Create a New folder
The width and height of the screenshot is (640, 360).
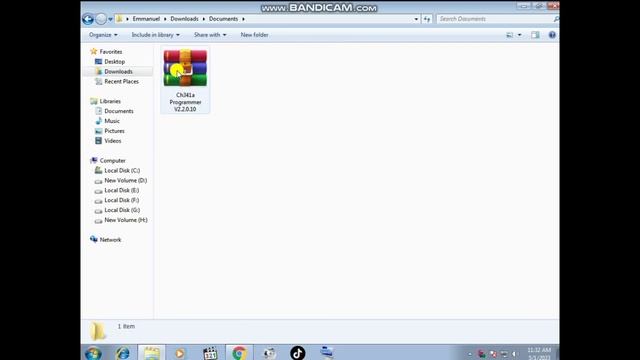pos(254,35)
